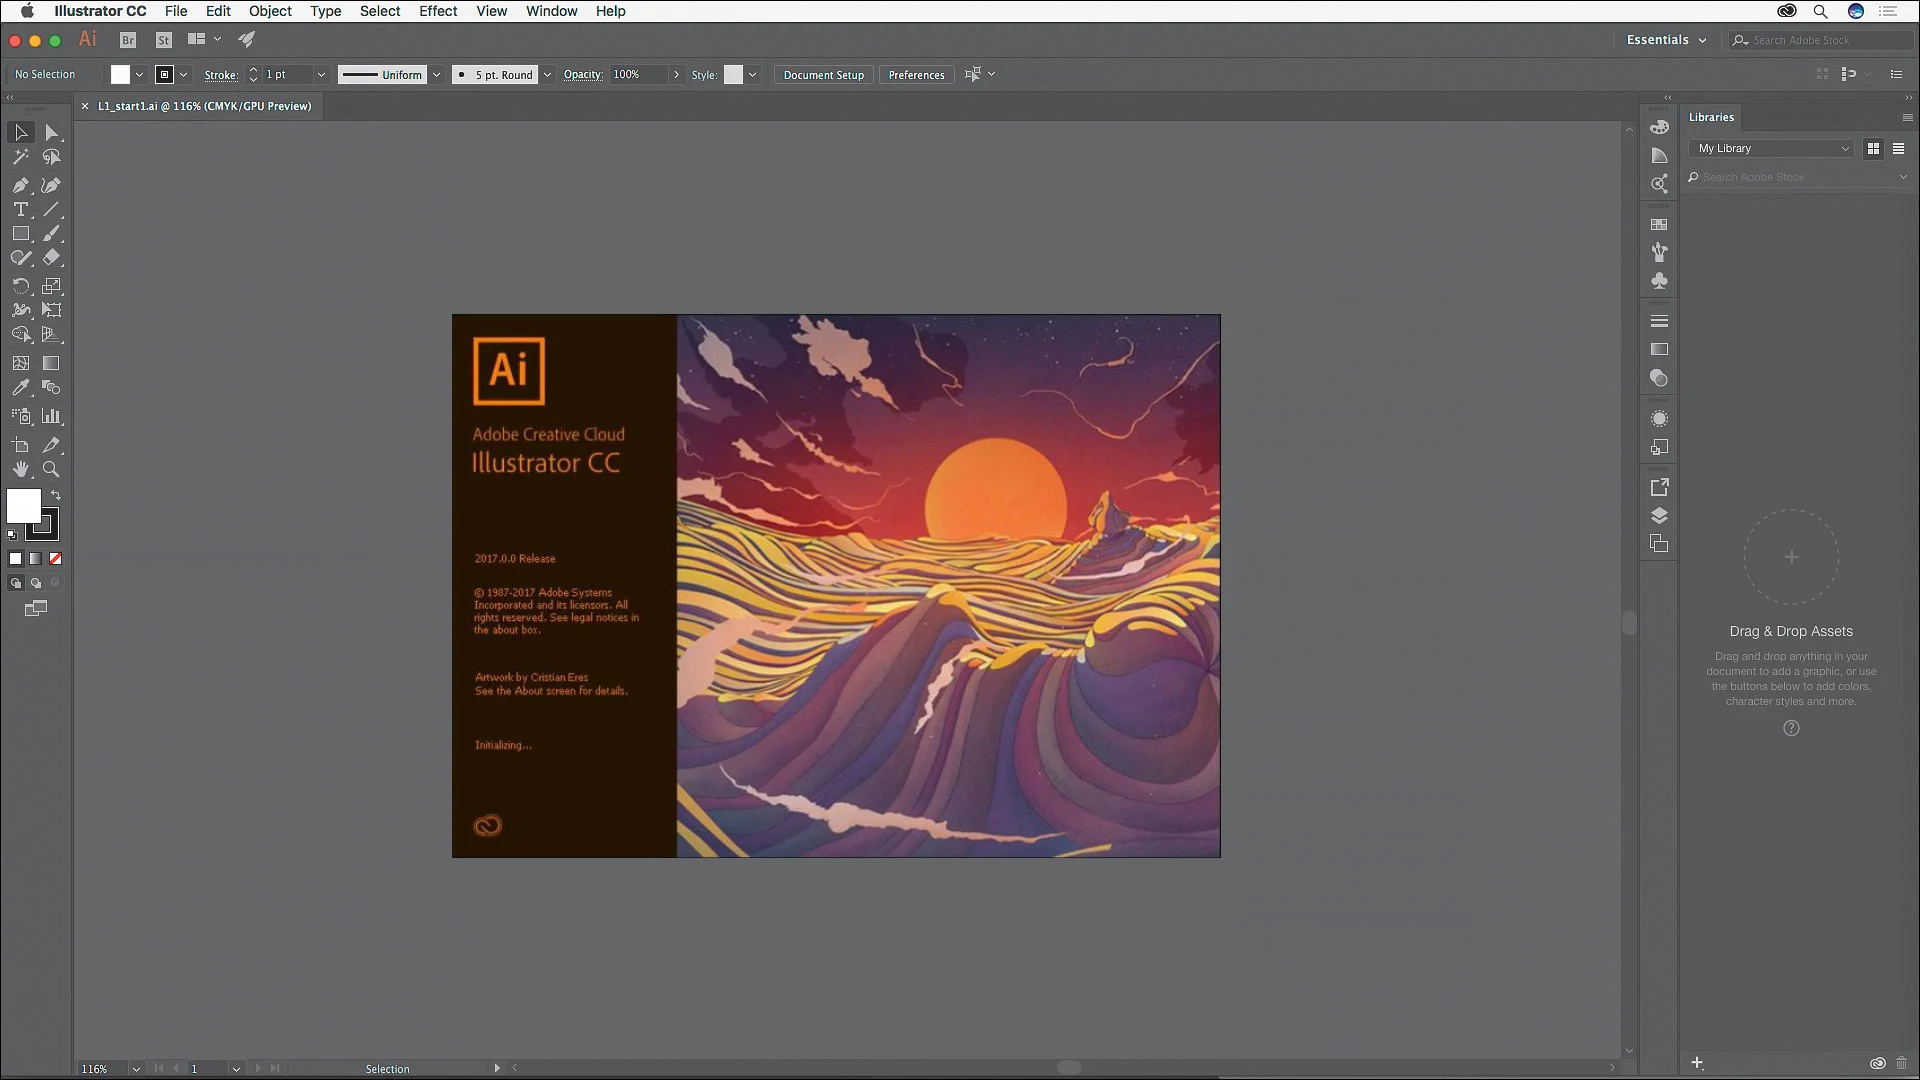
Task: Open the Gradient panel
Action: 1660,349
